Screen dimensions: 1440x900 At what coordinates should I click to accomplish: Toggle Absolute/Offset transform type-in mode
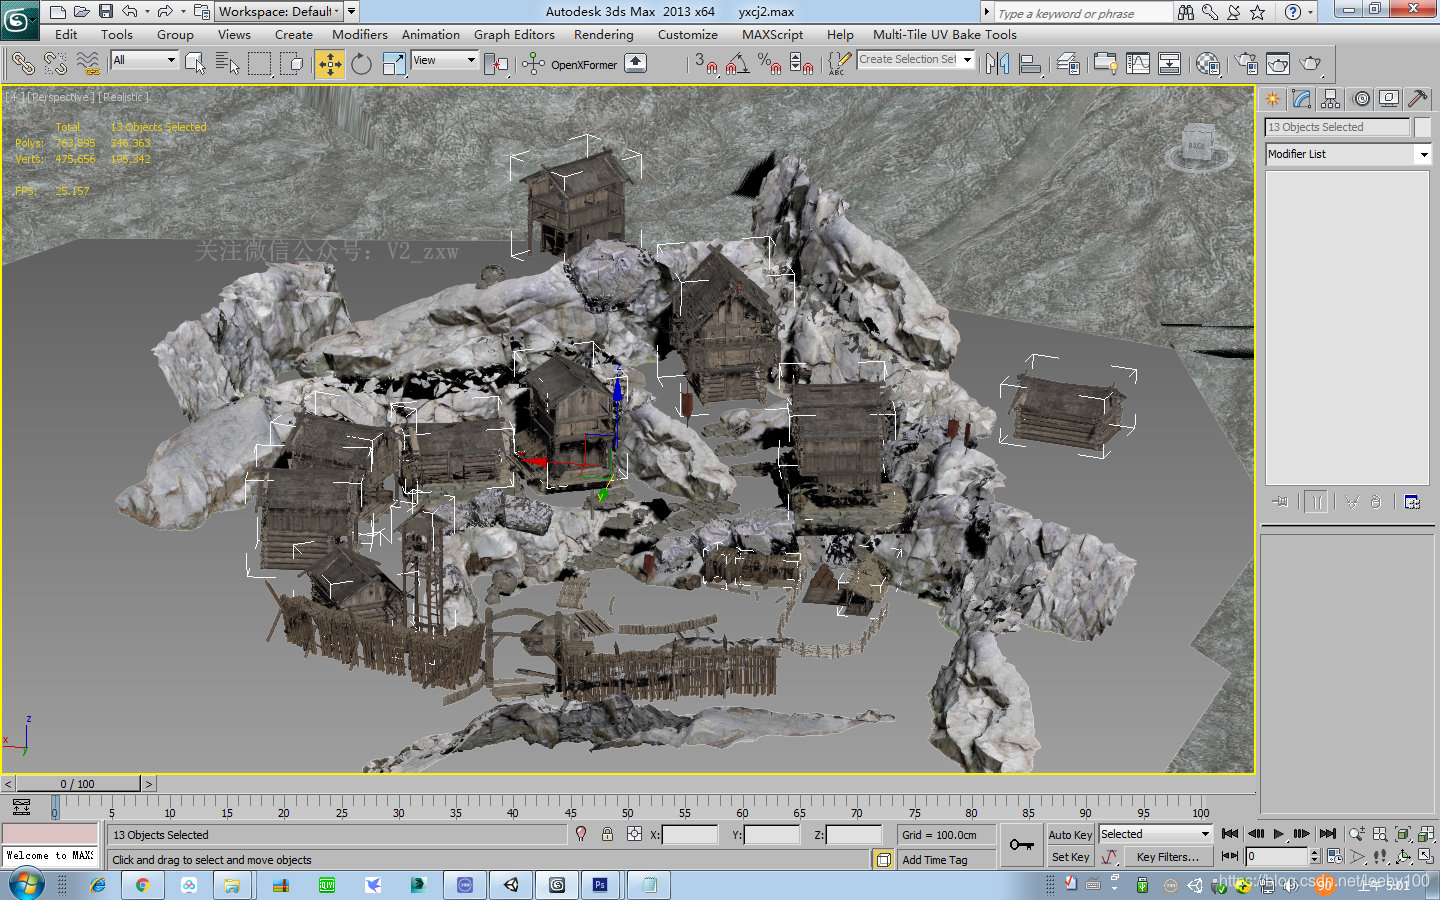(x=634, y=834)
